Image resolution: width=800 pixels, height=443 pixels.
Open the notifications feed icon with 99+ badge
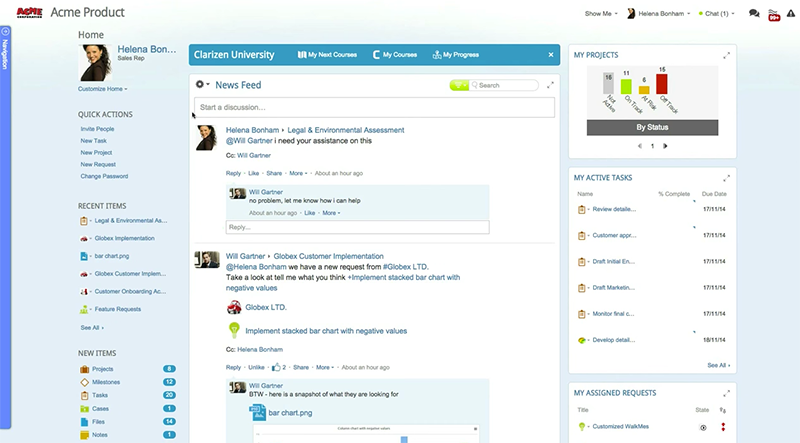point(774,15)
